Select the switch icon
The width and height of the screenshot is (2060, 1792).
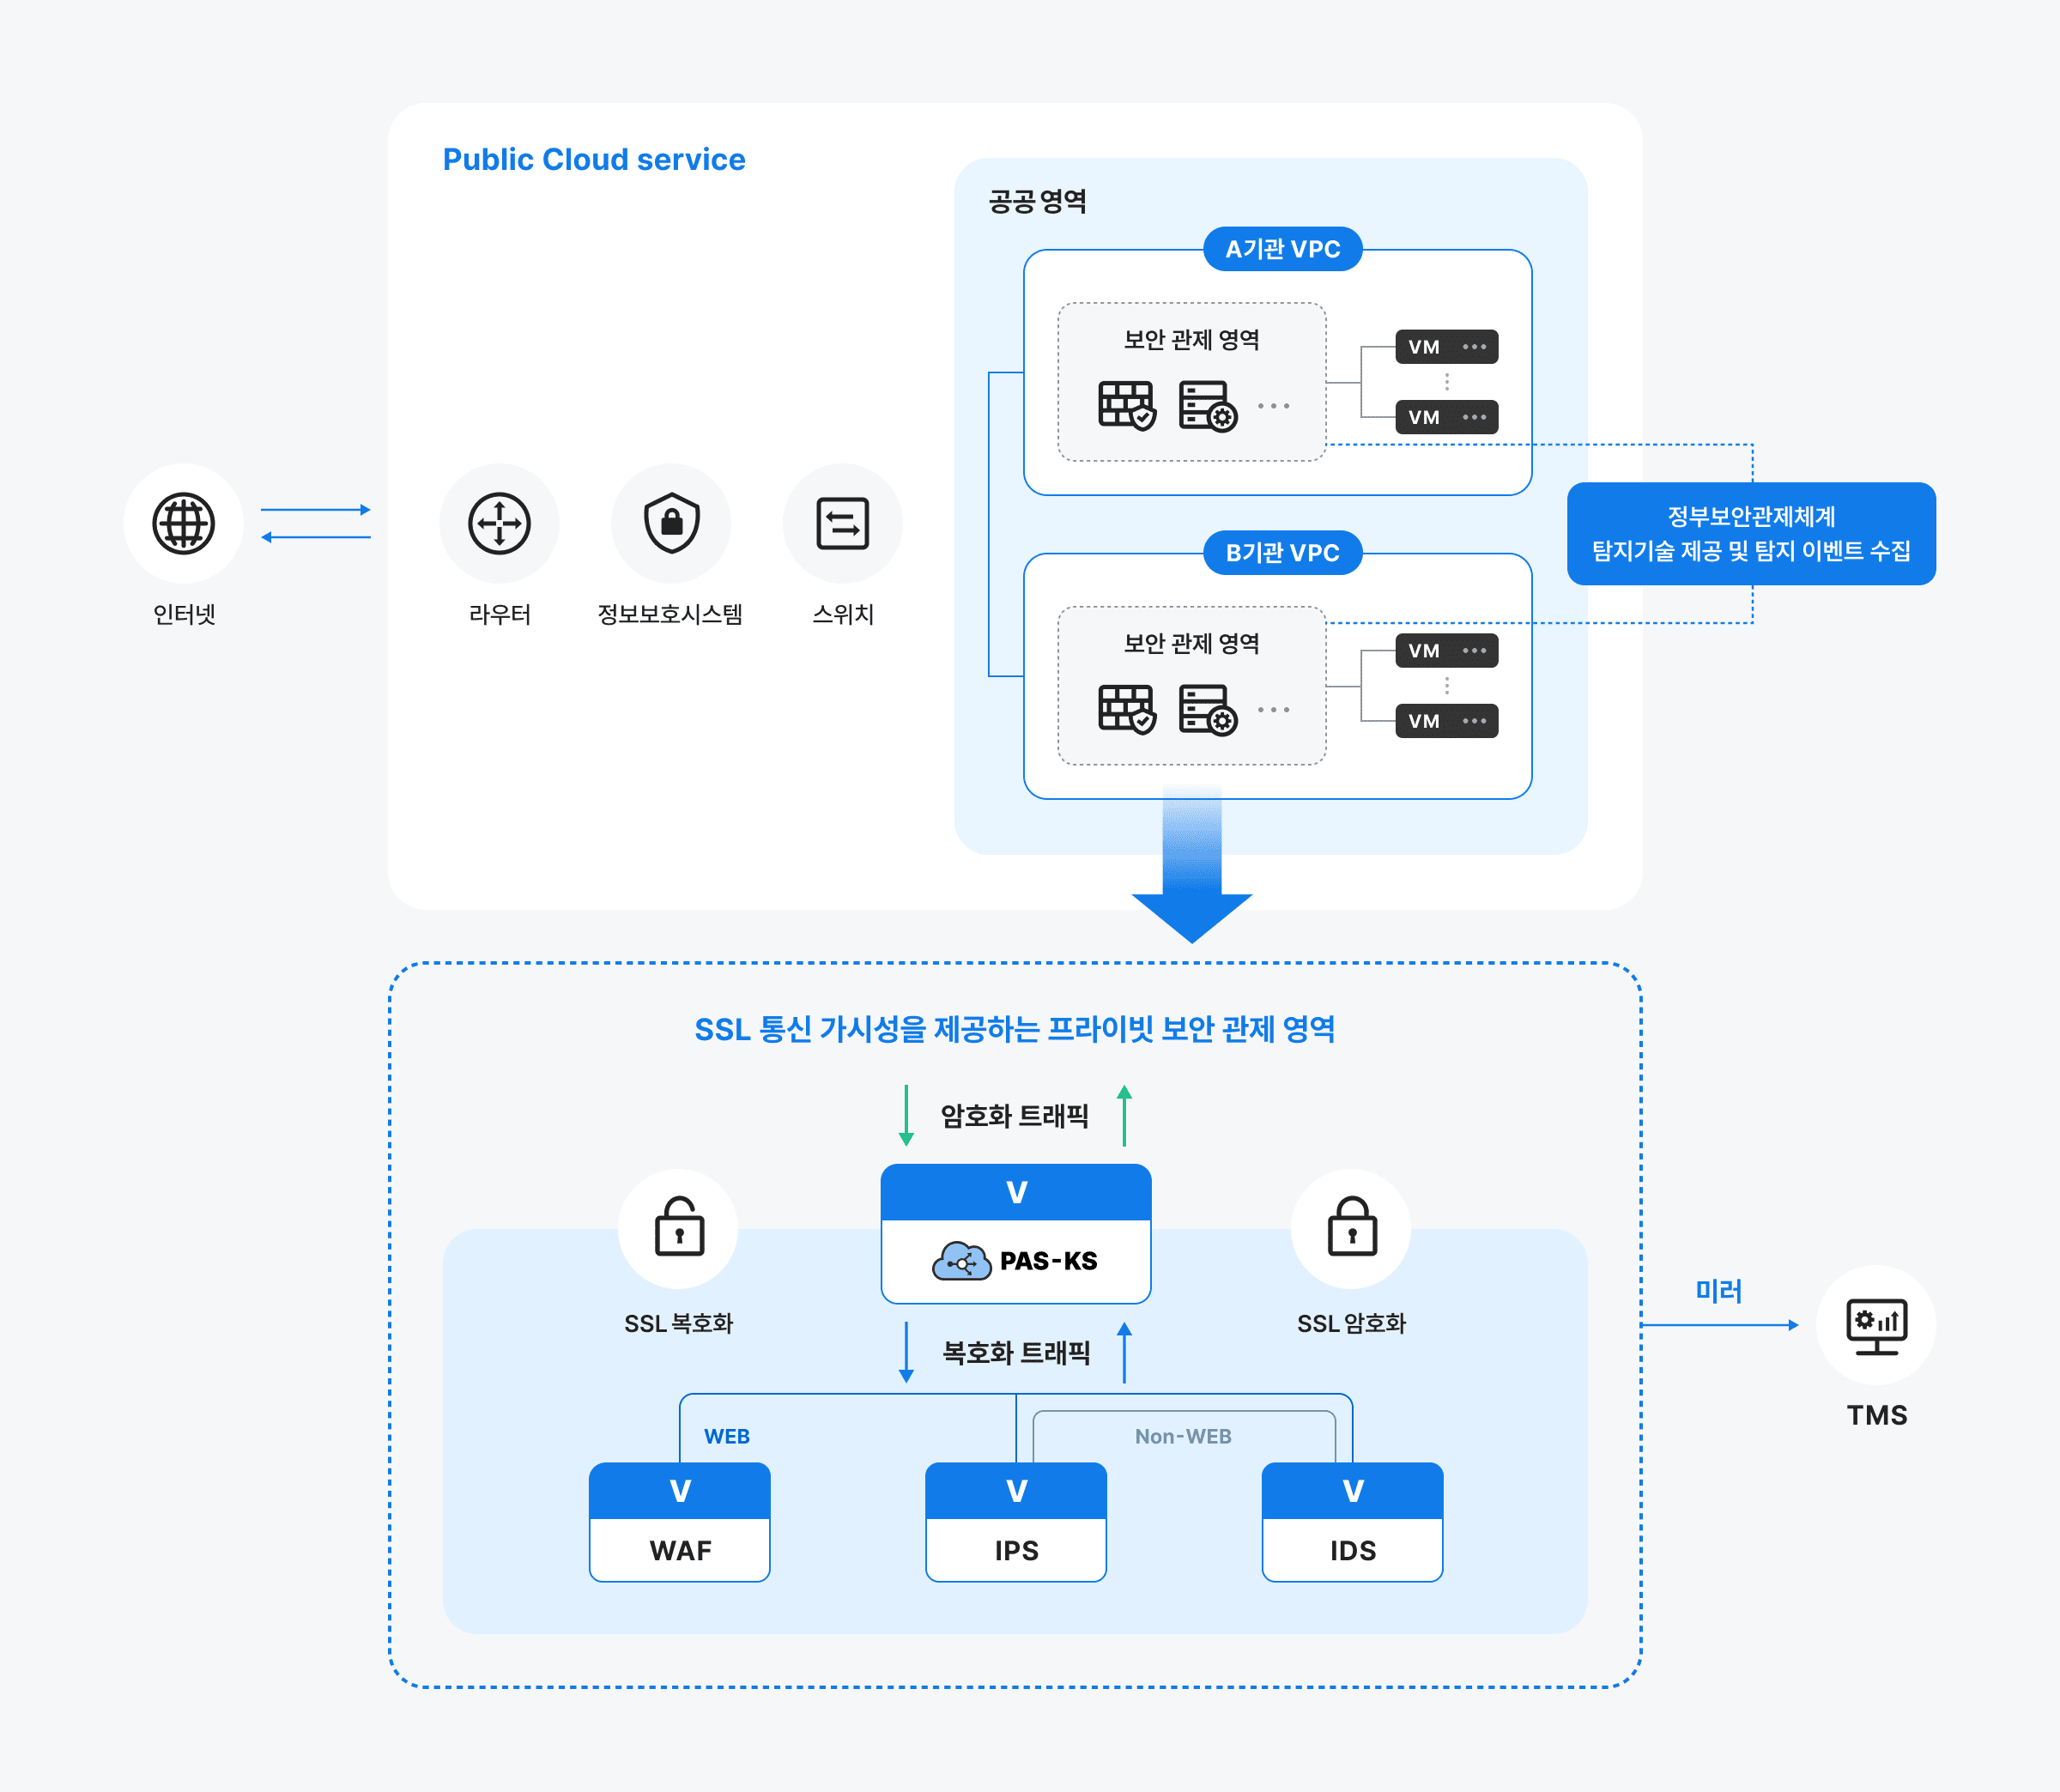click(842, 522)
